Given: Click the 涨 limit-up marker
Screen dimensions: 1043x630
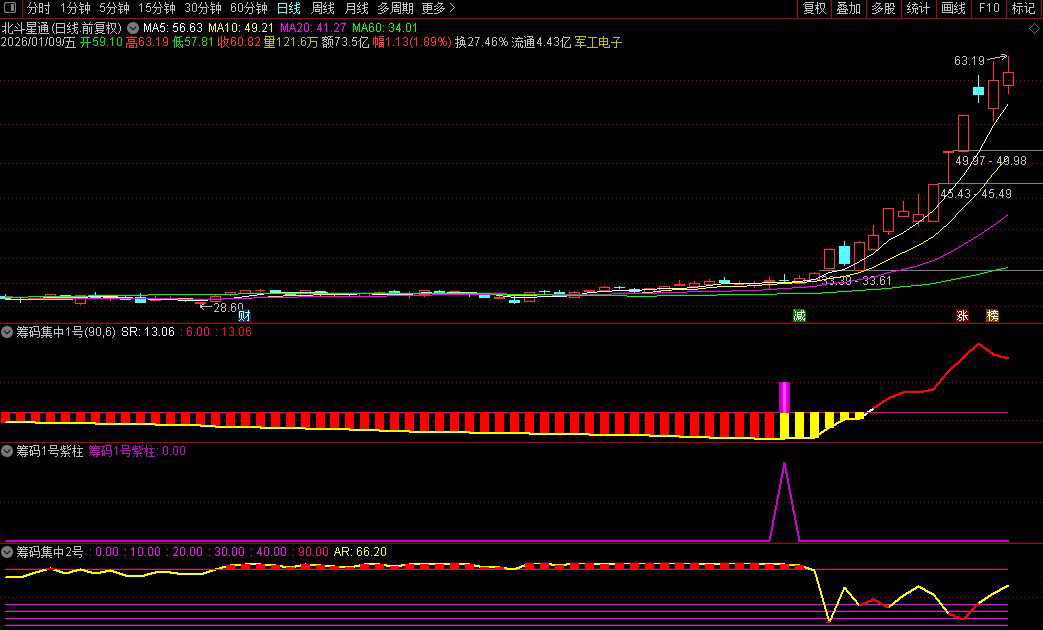Looking at the screenshot, I should 962,315.
